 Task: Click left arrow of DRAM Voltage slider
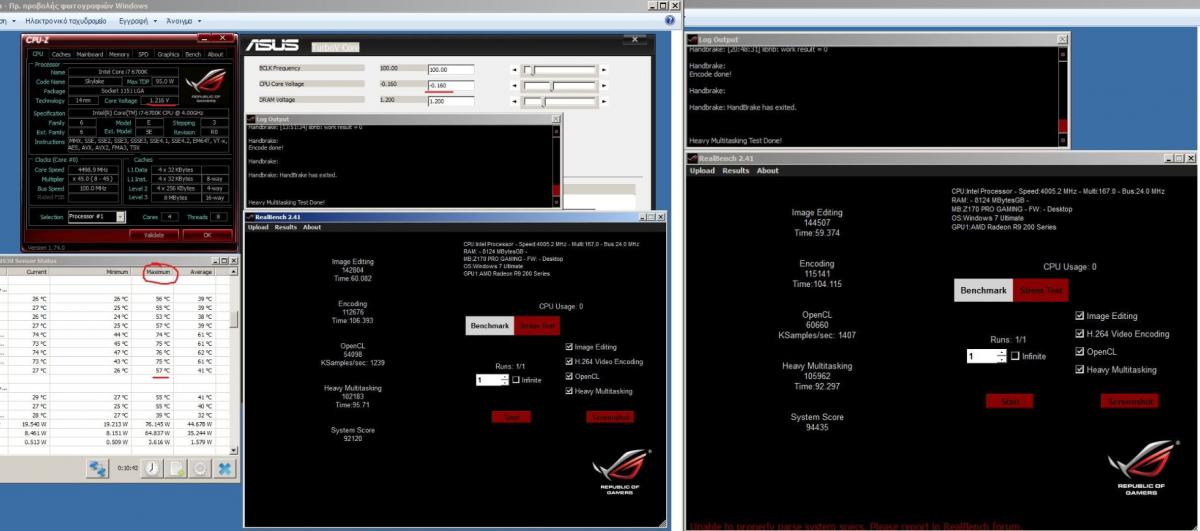[514, 102]
